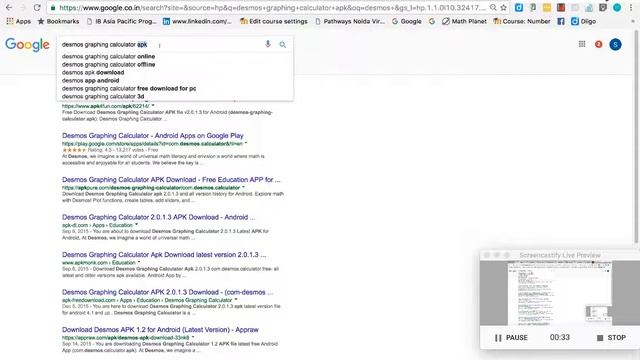
Task: Open 'APK 2.0.1.3 Download - (com-desmos' result
Action: click(x=168, y=292)
